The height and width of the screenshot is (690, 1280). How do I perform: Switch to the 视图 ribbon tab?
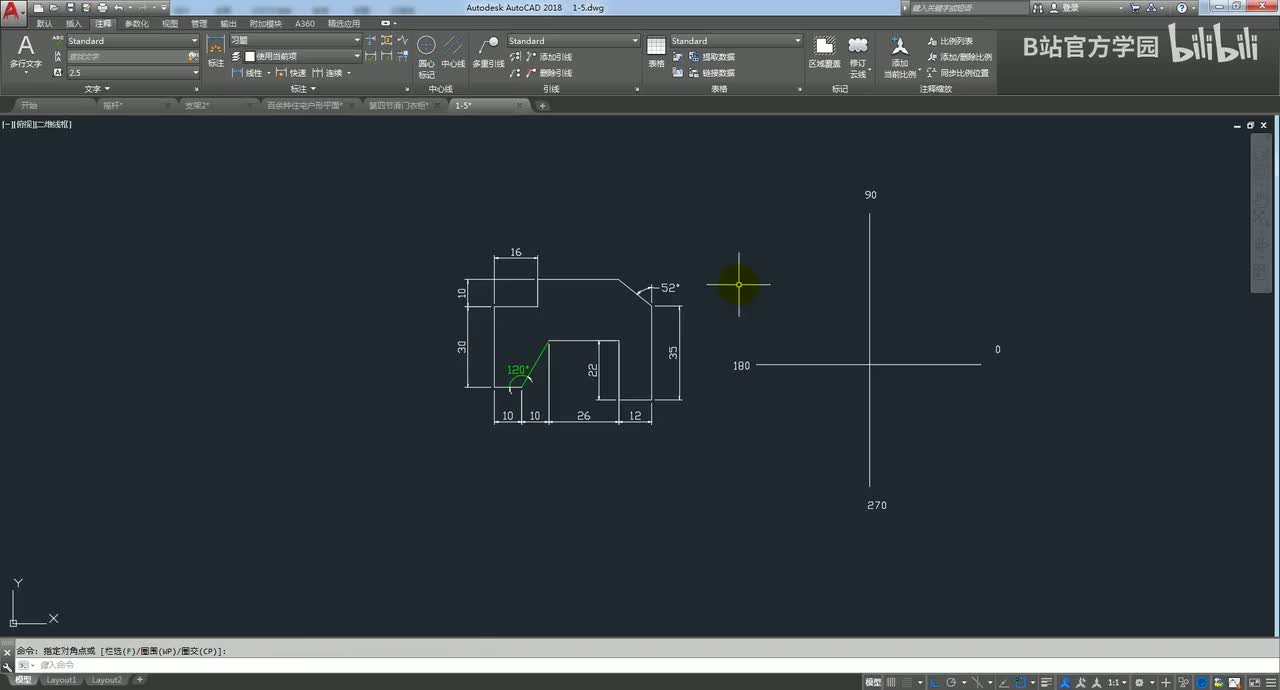click(170, 23)
